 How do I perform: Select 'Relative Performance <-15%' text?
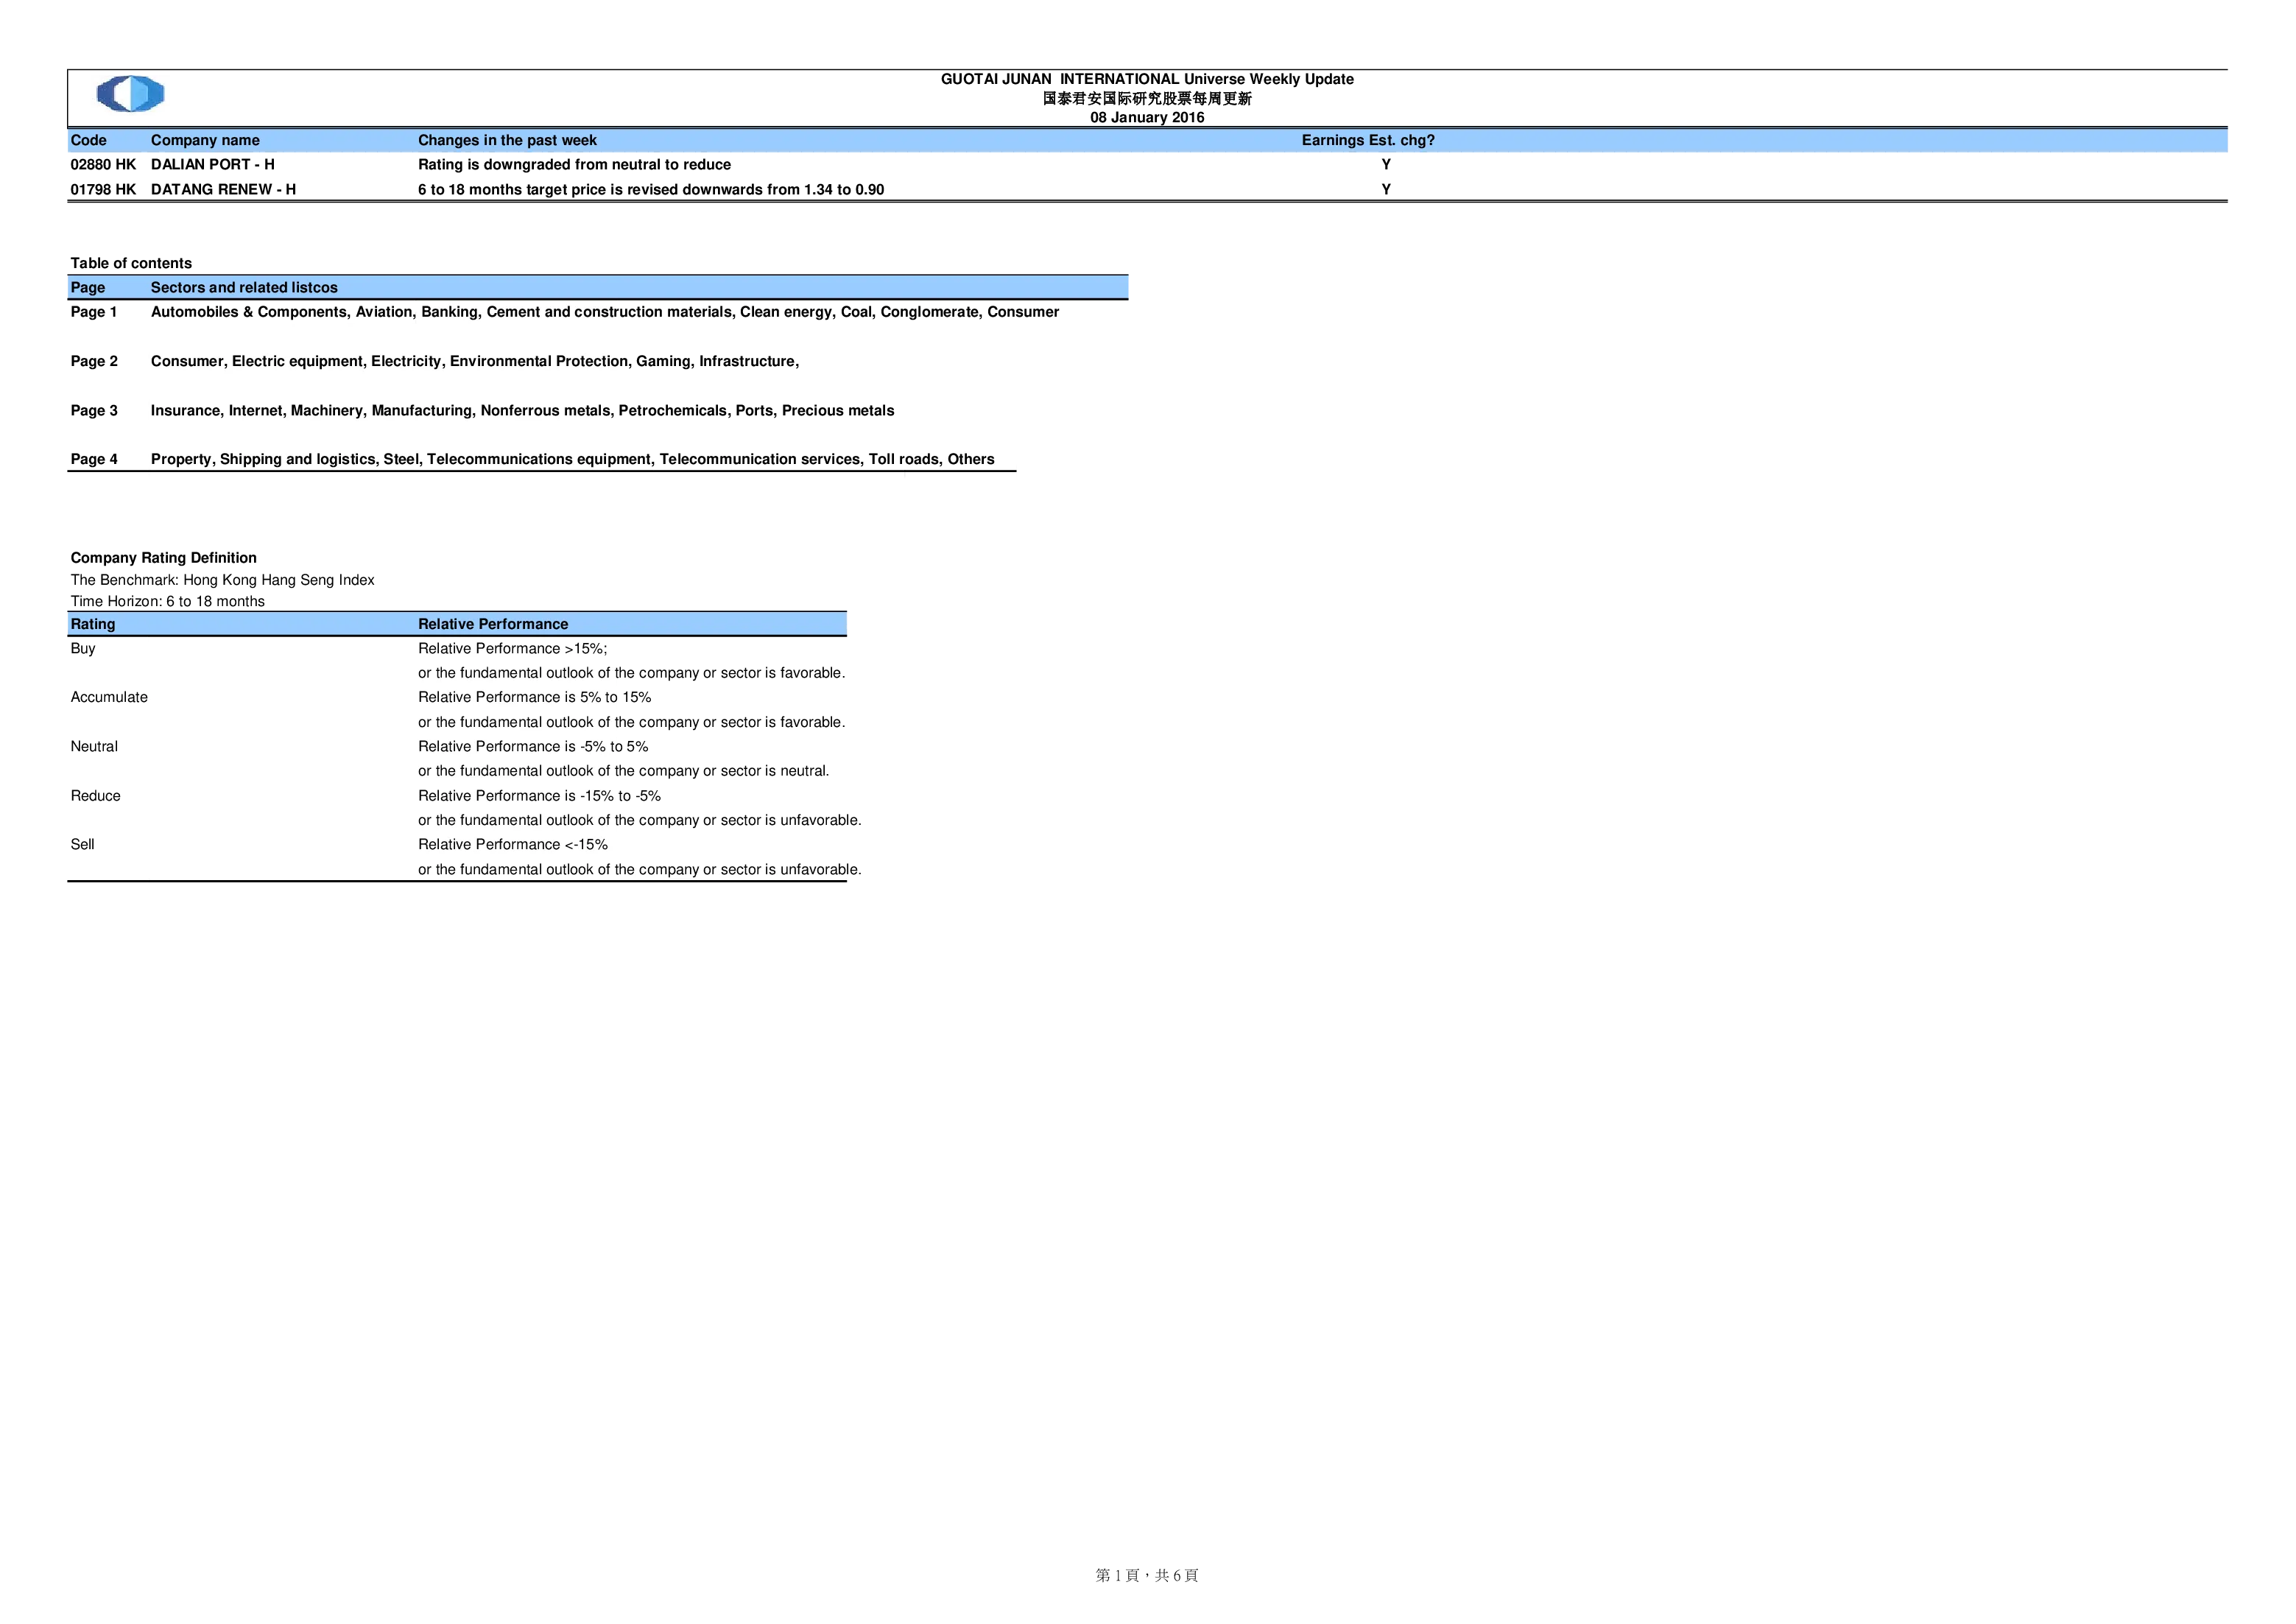[512, 844]
